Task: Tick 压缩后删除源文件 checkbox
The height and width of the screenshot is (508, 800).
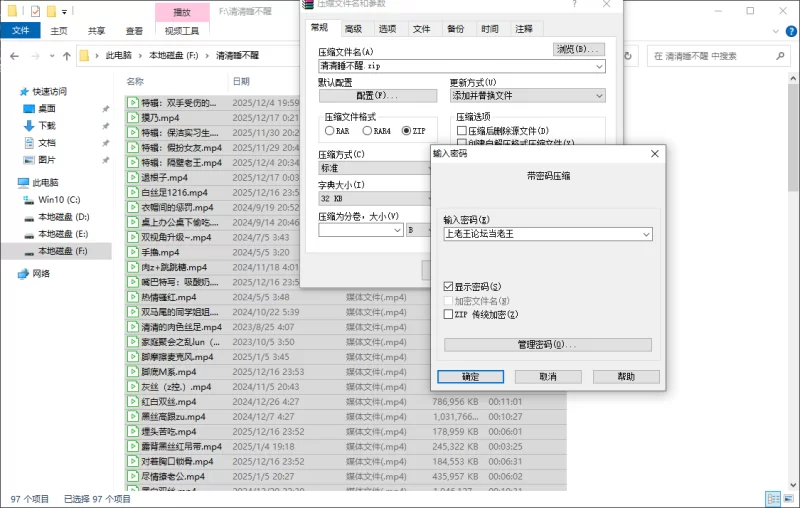Action: [462, 131]
